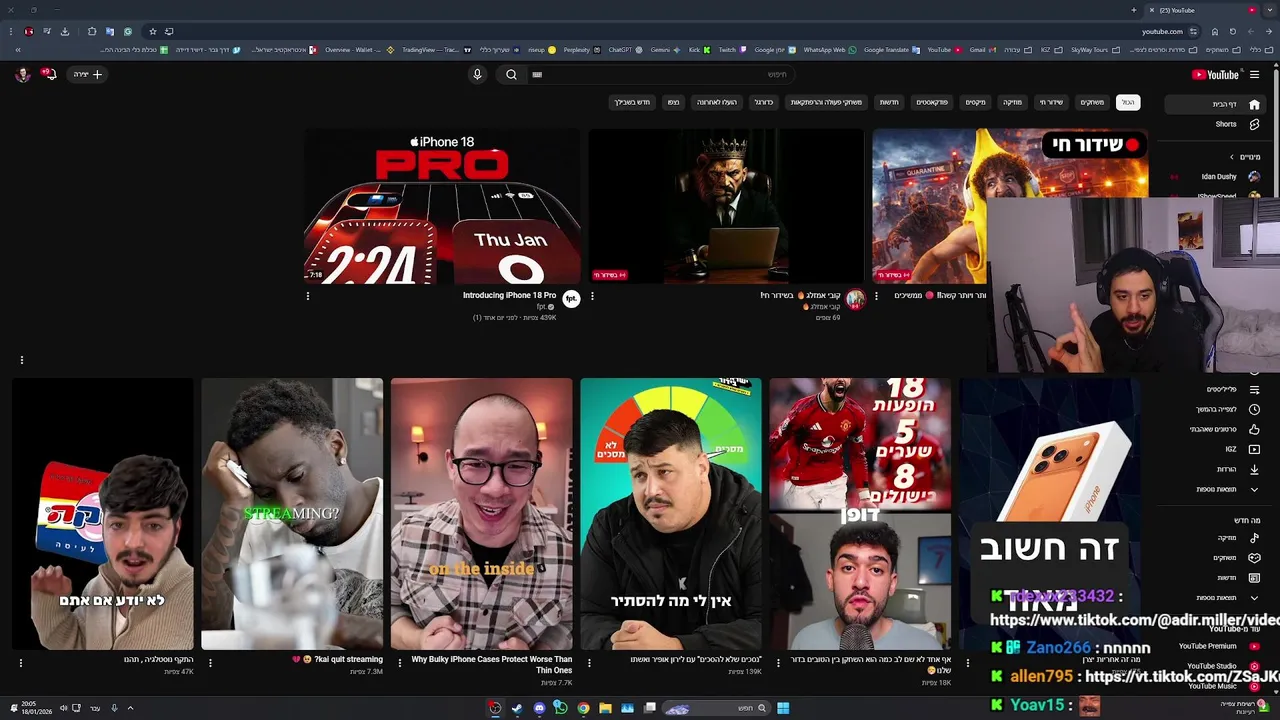This screenshot has width=1280, height=720.
Task: Open options menu for iPhone 18 Pro video
Action: (x=308, y=296)
